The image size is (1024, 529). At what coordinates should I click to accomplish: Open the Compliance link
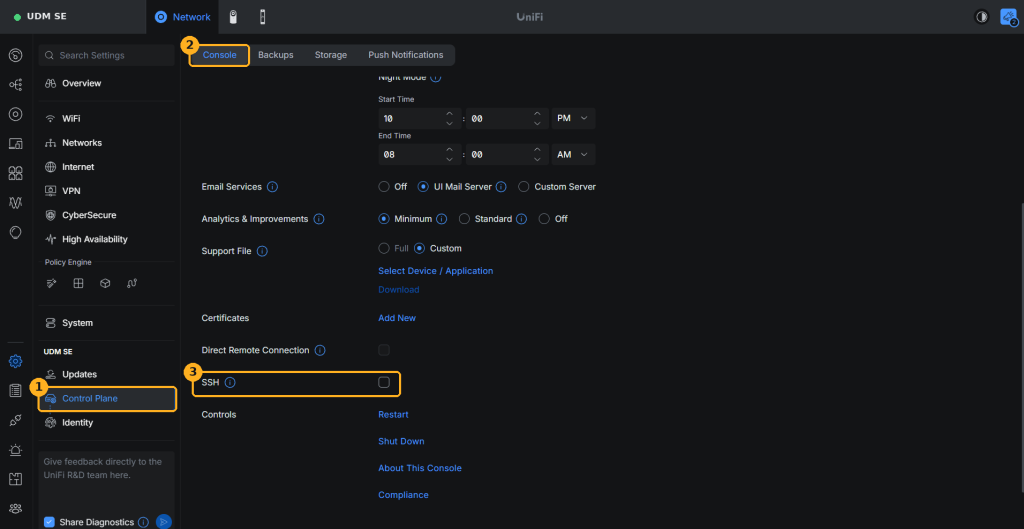[x=404, y=495]
